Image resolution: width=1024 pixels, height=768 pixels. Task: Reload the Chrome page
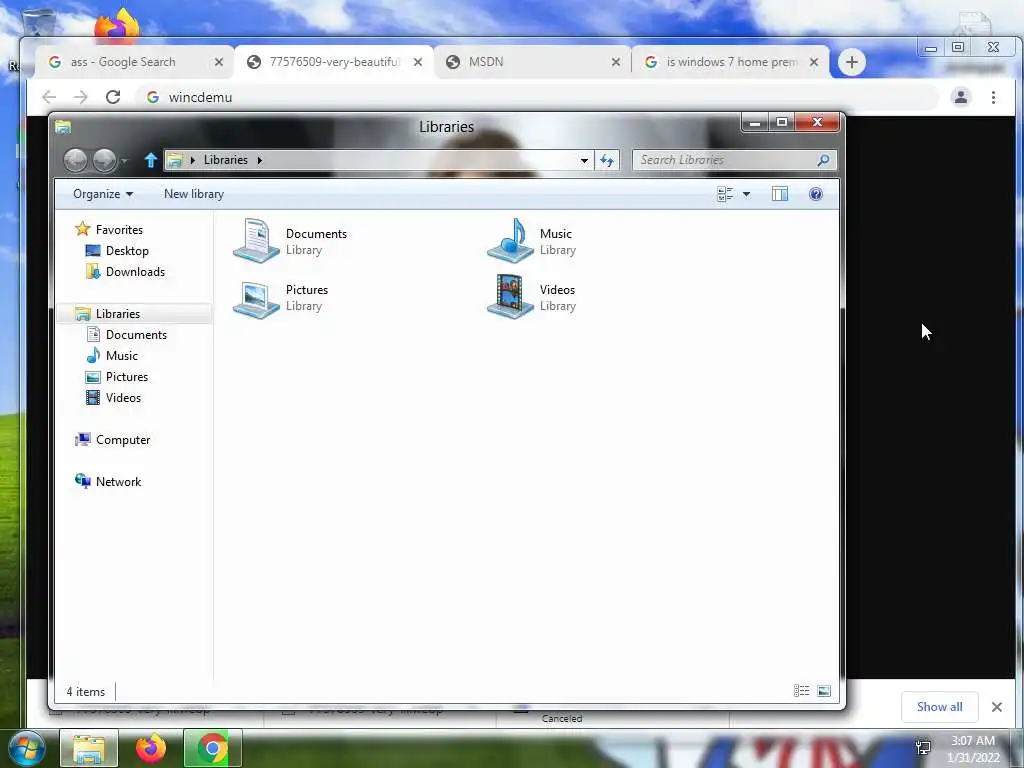(113, 97)
